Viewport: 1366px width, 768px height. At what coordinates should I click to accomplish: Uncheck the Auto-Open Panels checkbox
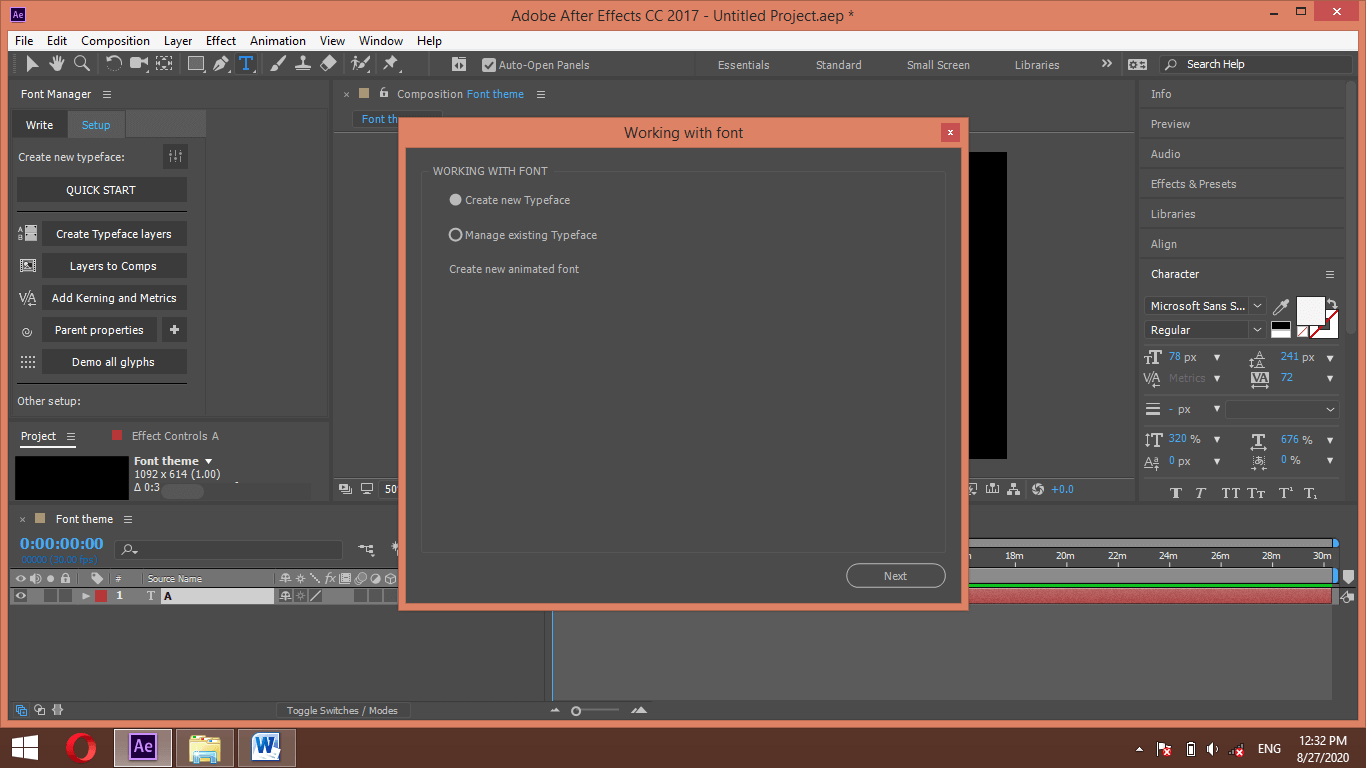coord(489,64)
